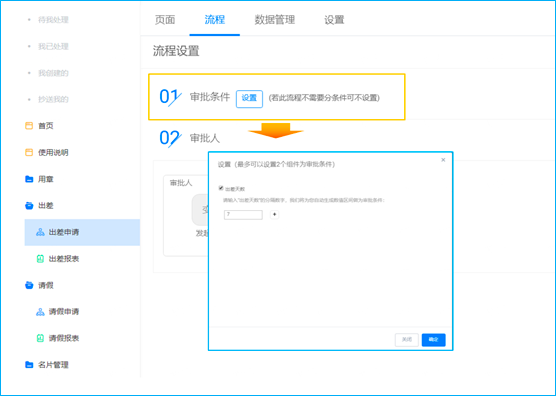The height and width of the screenshot is (396, 556).
Task: Click the 首页 page icon
Action: coord(29,126)
